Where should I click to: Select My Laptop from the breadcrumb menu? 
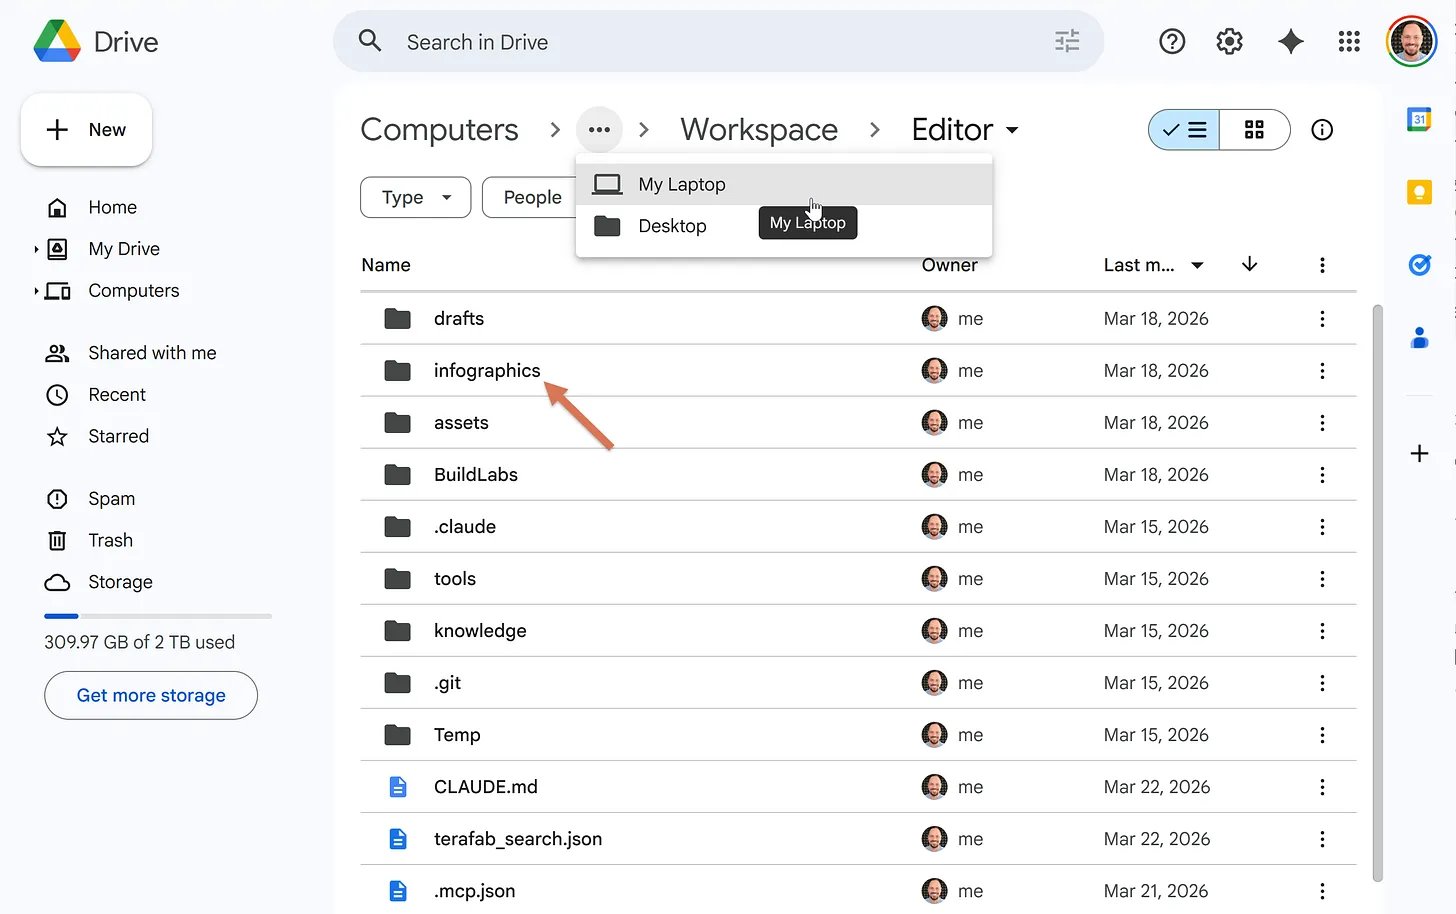tap(682, 184)
